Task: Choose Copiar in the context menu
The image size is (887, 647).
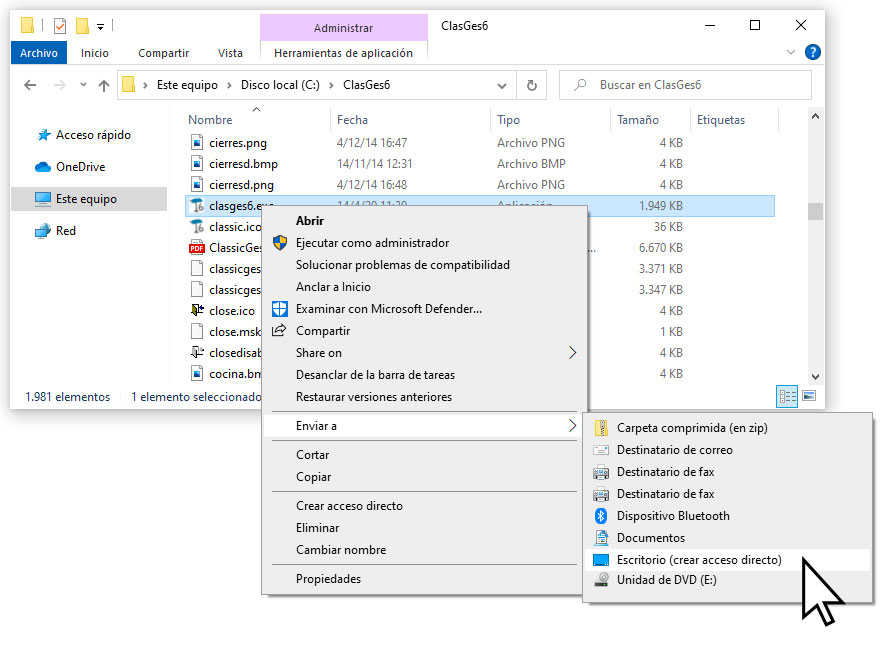Action: [x=425, y=477]
